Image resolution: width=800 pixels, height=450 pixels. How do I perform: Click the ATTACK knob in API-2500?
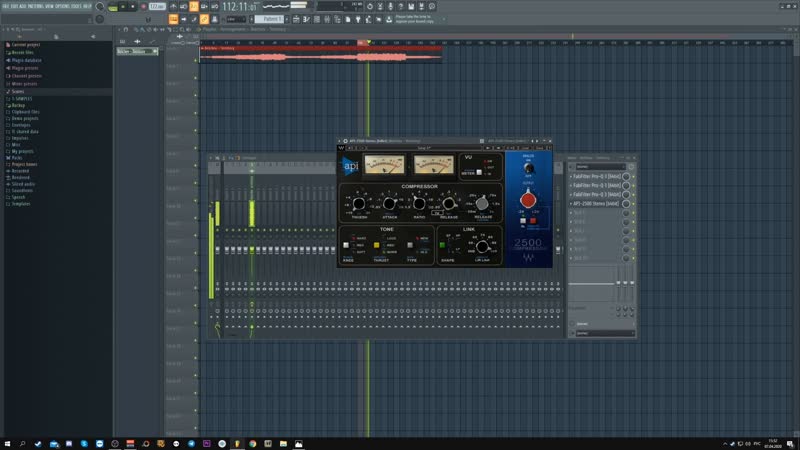pyautogui.click(x=389, y=203)
